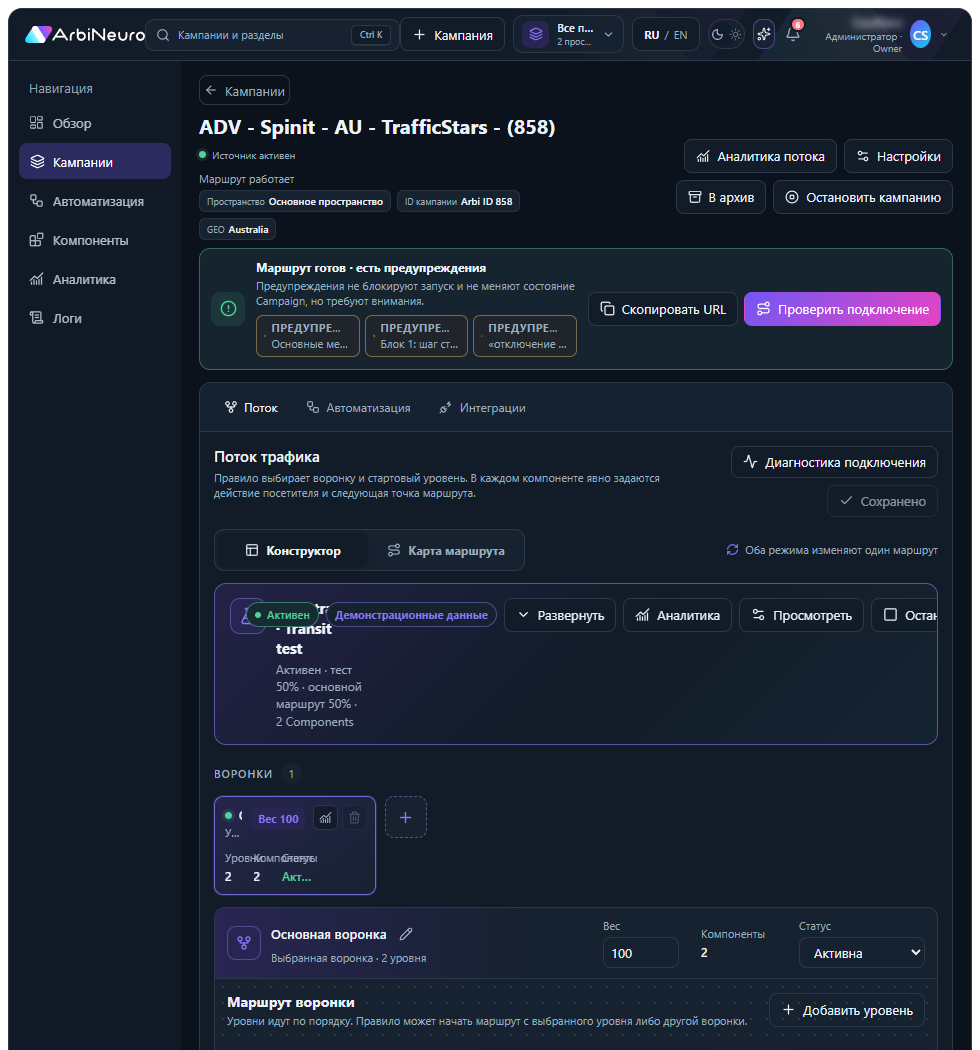Viewport: 980px width, 1050px height.
Task: Click the Сохранено status button
Action: (x=882, y=501)
